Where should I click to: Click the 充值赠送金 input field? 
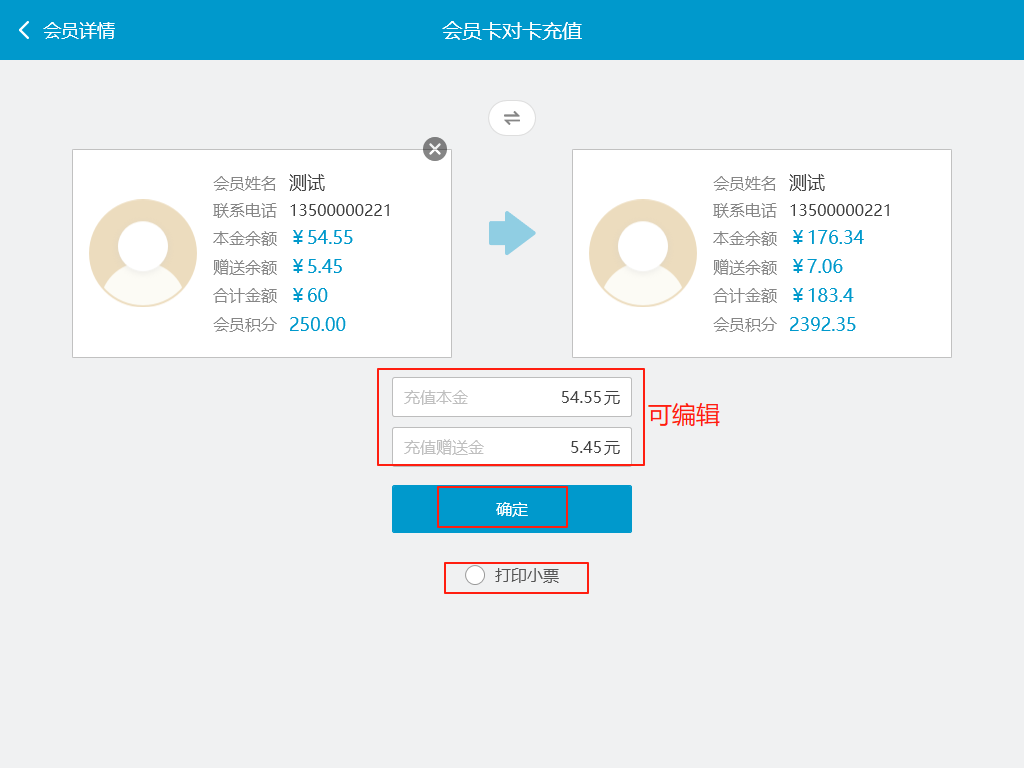[511, 446]
